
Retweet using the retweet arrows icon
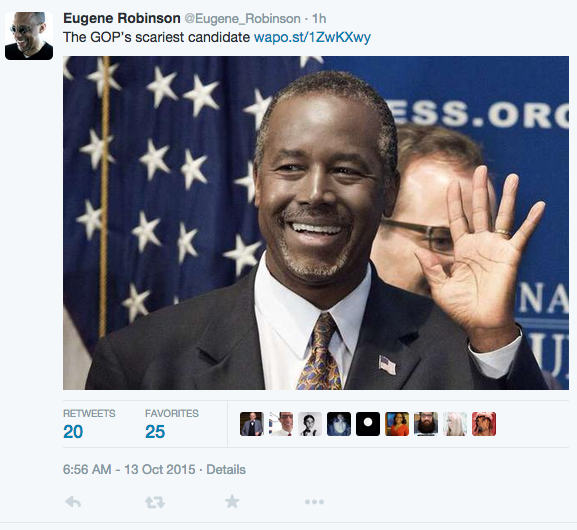click(155, 502)
